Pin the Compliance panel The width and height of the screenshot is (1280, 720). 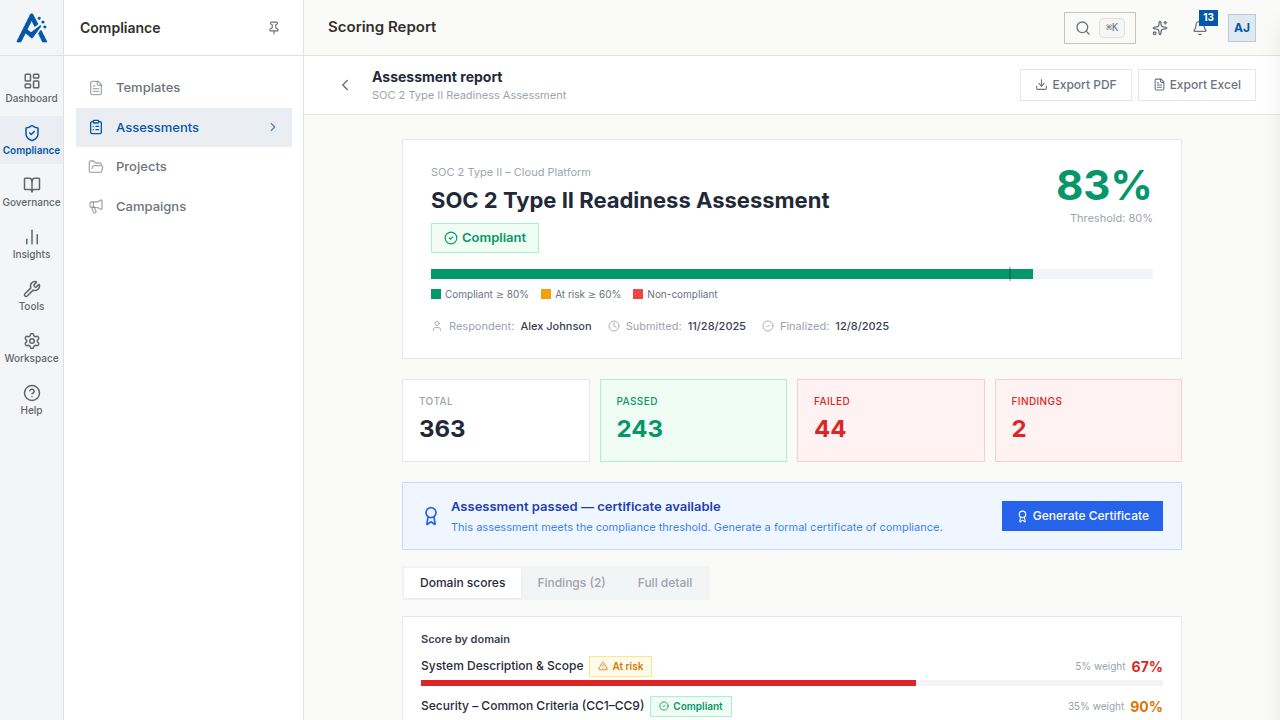coord(274,28)
